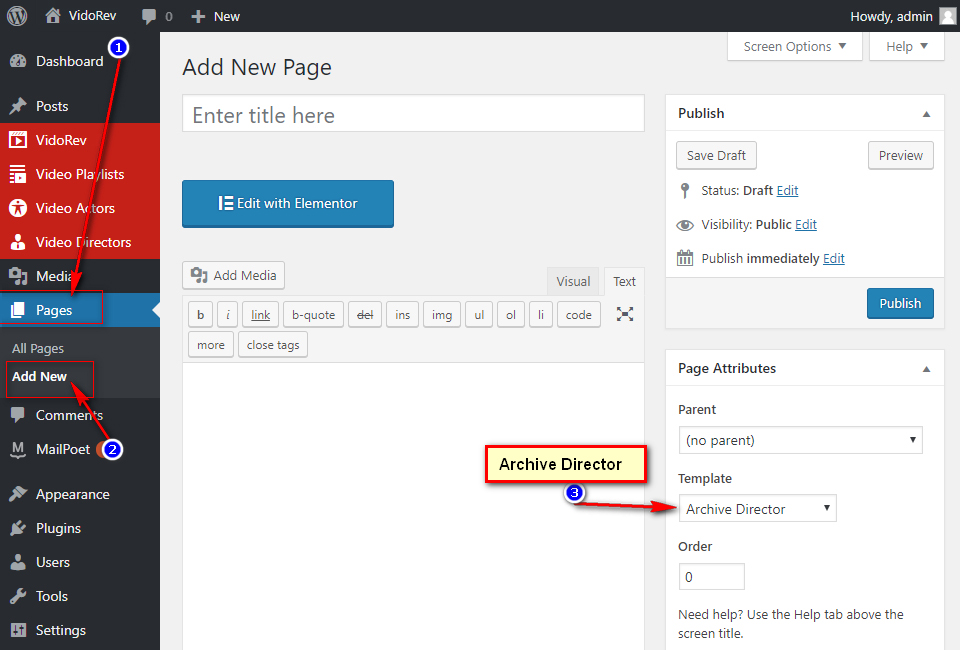The height and width of the screenshot is (650, 960).
Task: Select All Pages submenu item
Action: point(38,348)
